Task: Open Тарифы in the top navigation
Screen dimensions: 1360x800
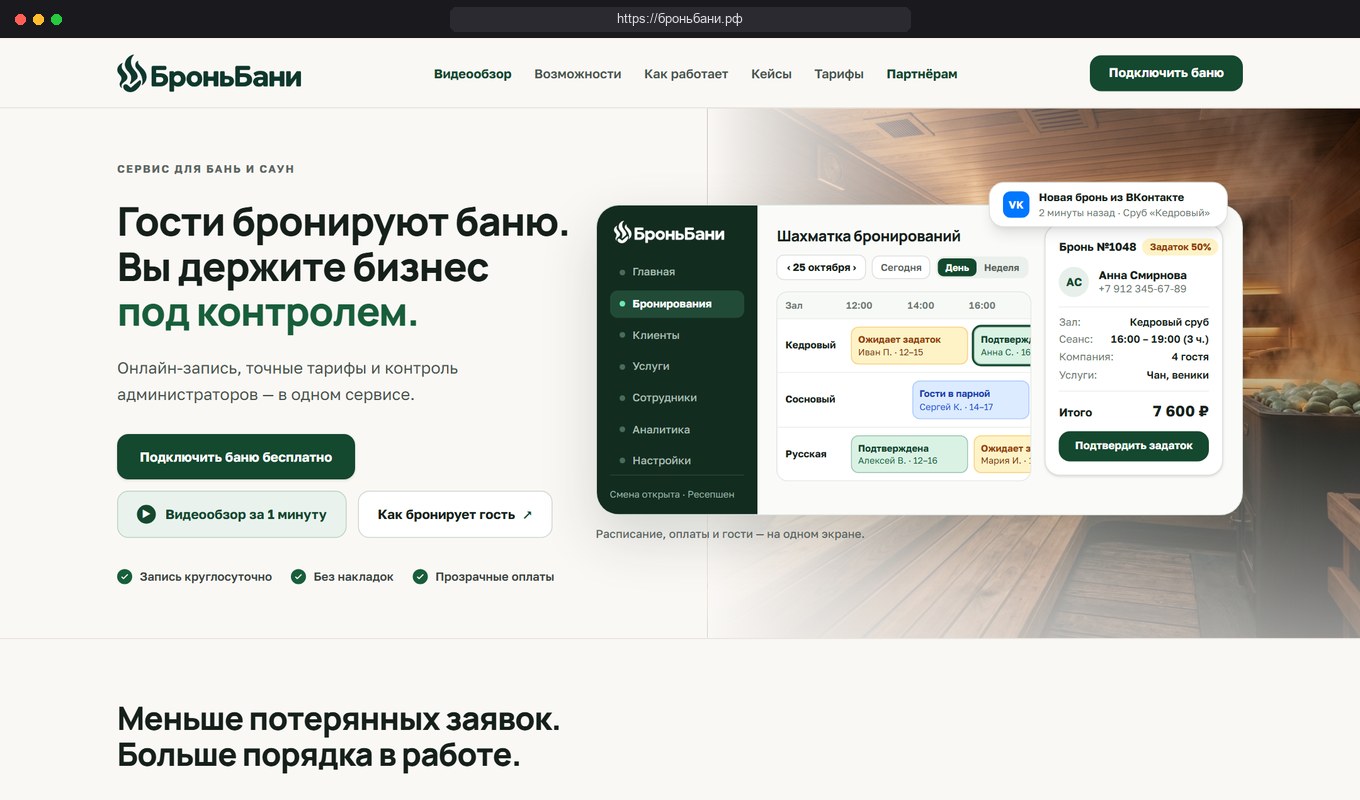Action: click(839, 74)
